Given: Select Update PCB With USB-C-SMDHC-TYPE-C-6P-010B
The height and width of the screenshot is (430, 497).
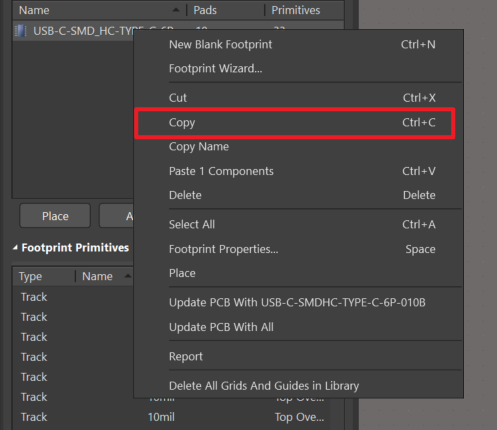Looking at the screenshot, I should 298,302.
